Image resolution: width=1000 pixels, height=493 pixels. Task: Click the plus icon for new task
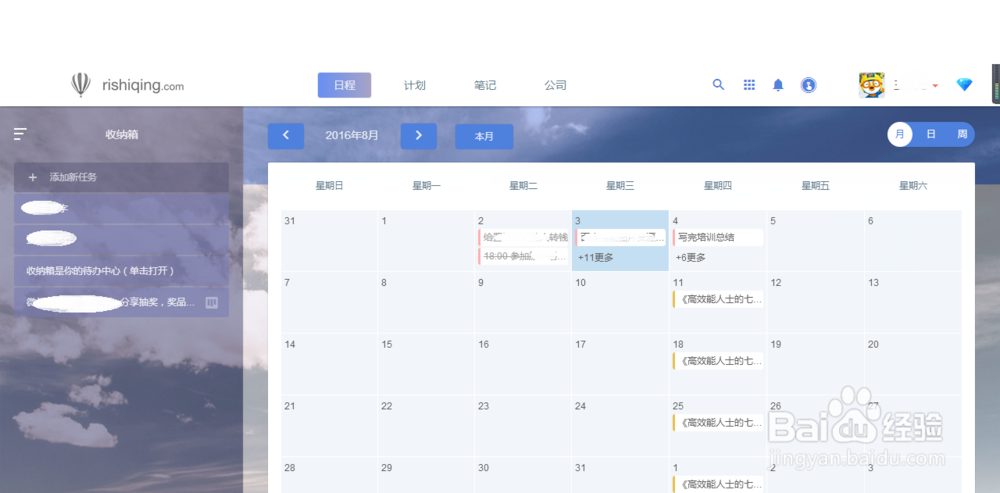click(x=33, y=177)
